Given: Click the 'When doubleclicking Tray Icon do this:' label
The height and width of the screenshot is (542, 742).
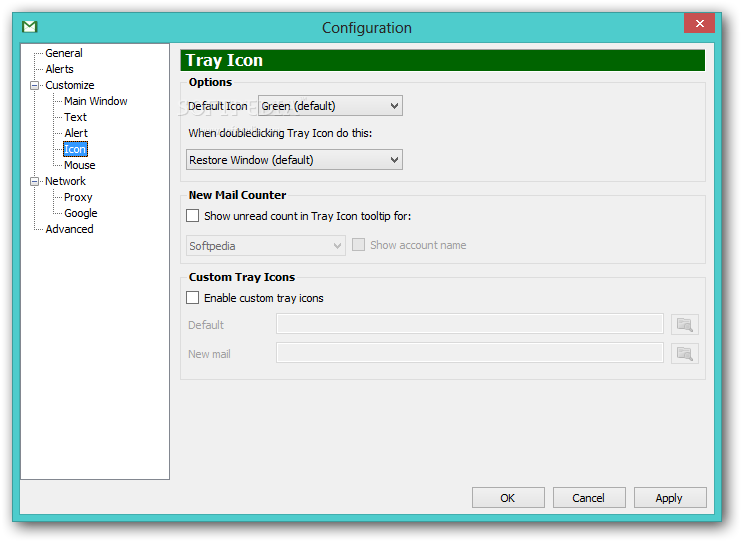Looking at the screenshot, I should [280, 133].
